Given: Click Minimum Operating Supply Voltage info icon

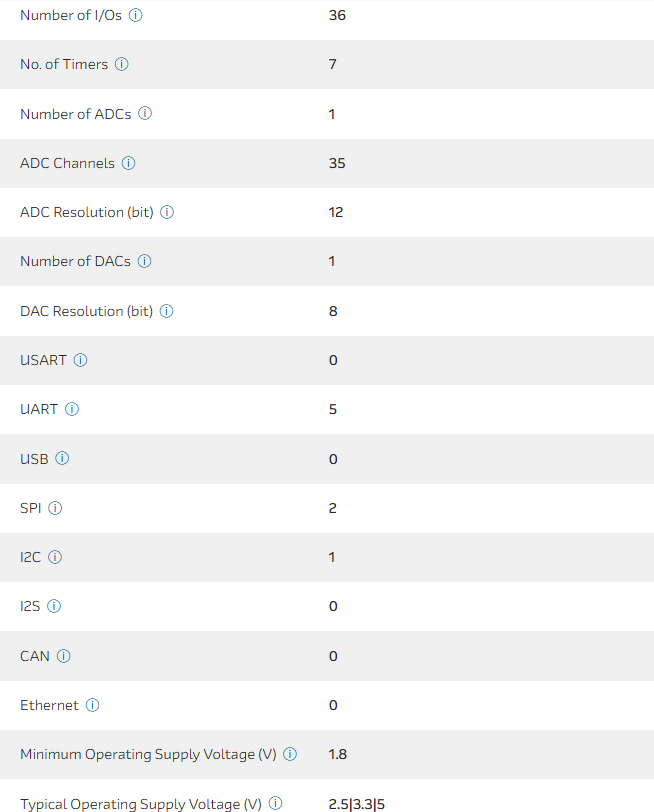Looking at the screenshot, I should point(291,754).
